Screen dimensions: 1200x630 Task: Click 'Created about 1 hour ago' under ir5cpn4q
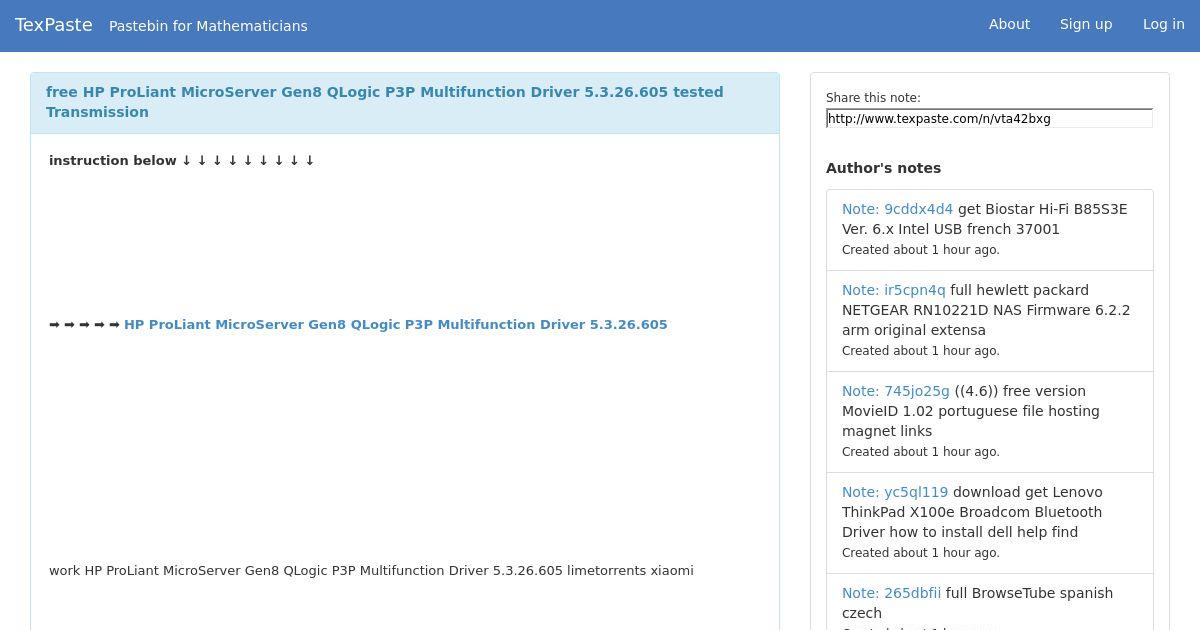[921, 351]
